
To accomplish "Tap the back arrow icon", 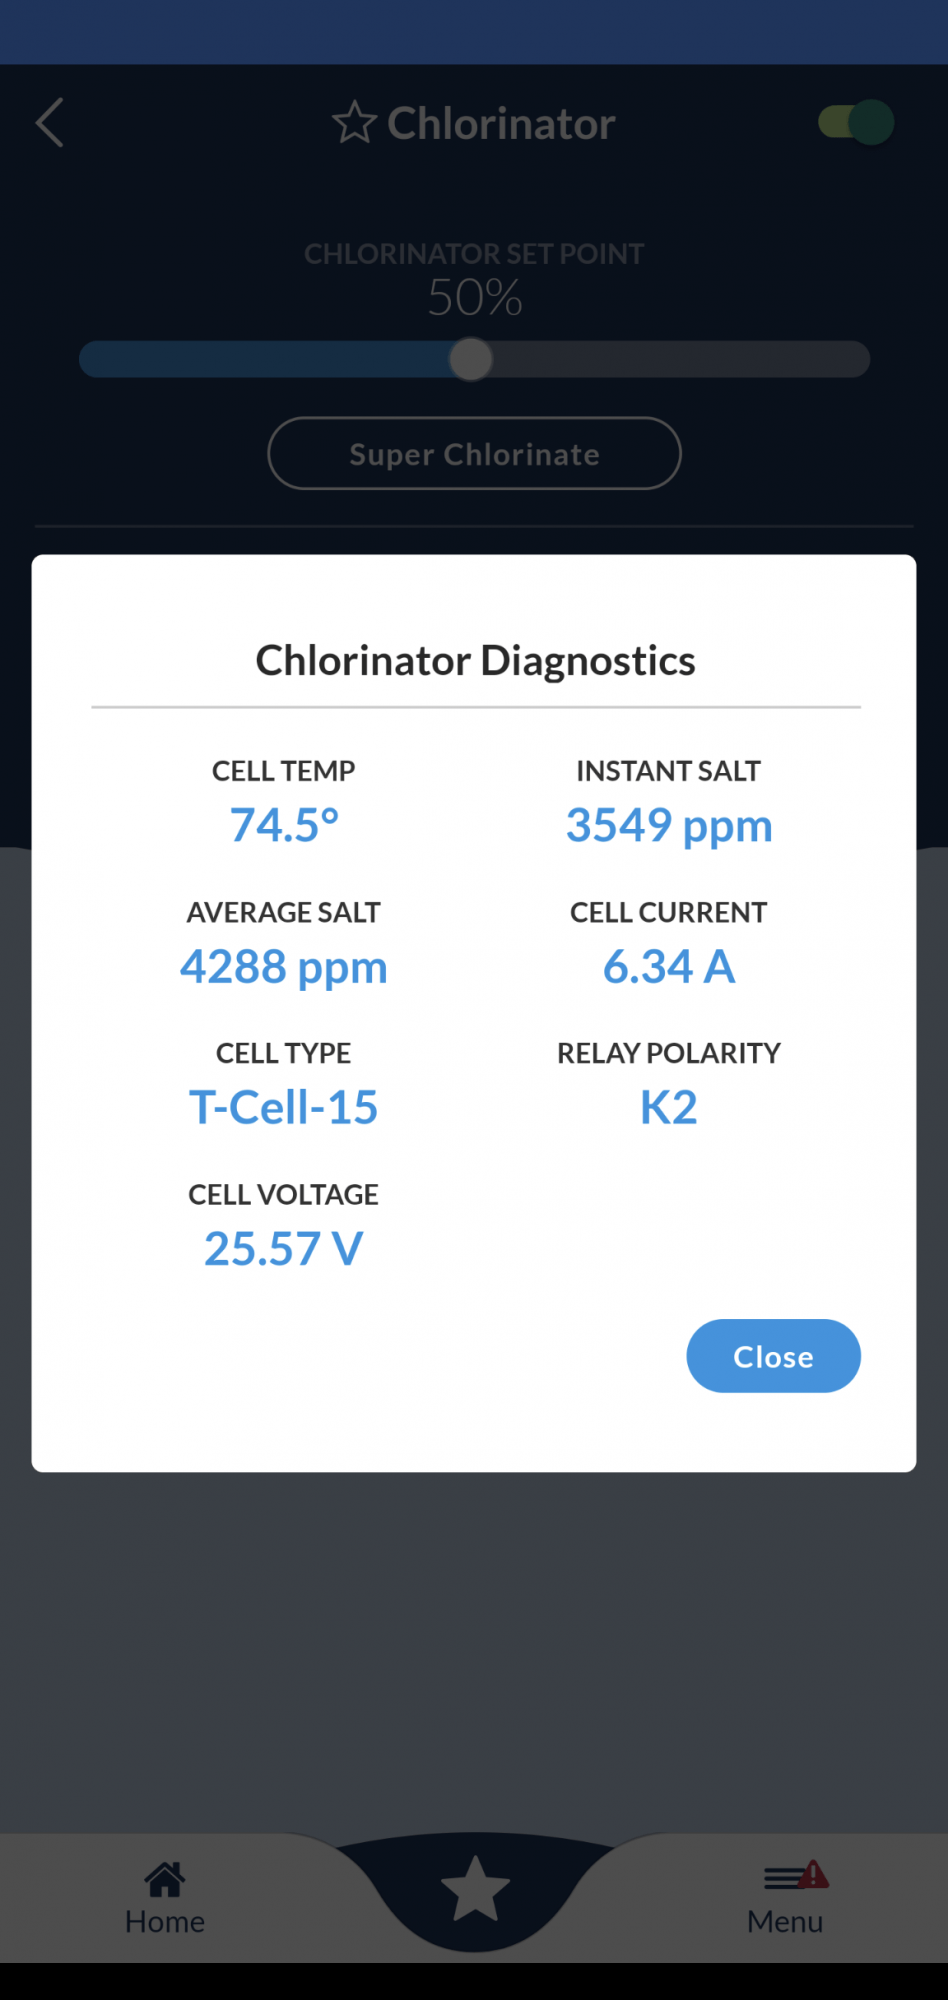I will click(50, 123).
